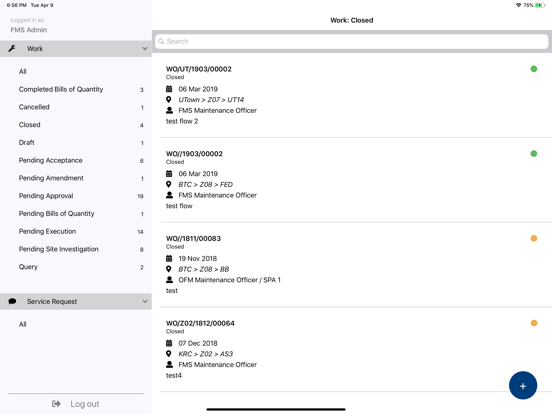Click the search magnifier icon
This screenshot has height=414, width=552.
tap(161, 41)
